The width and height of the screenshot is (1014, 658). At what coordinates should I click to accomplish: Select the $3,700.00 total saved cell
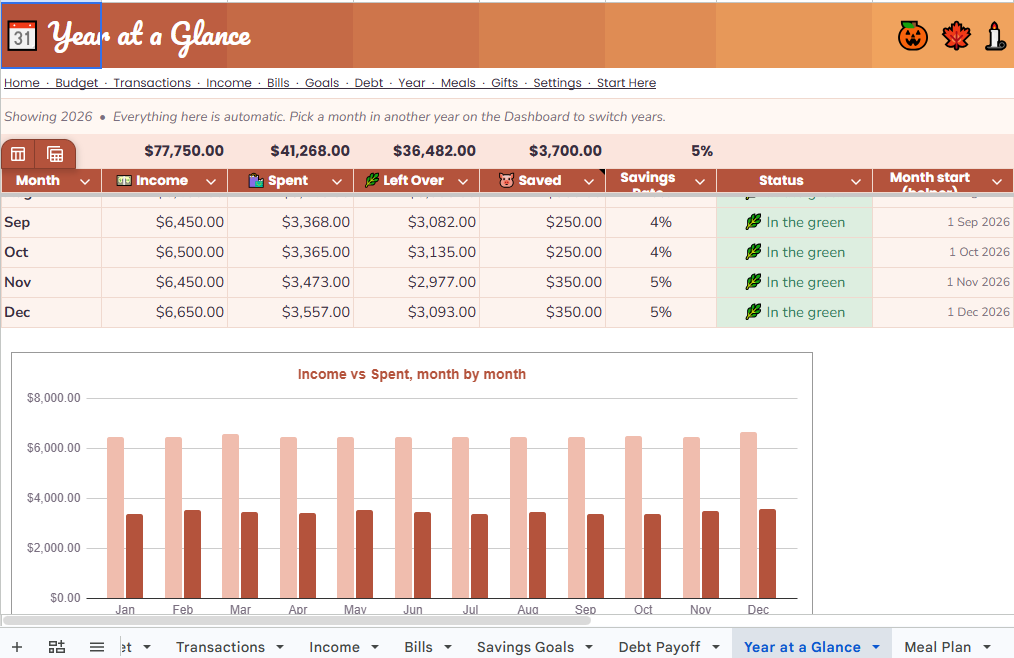543,151
